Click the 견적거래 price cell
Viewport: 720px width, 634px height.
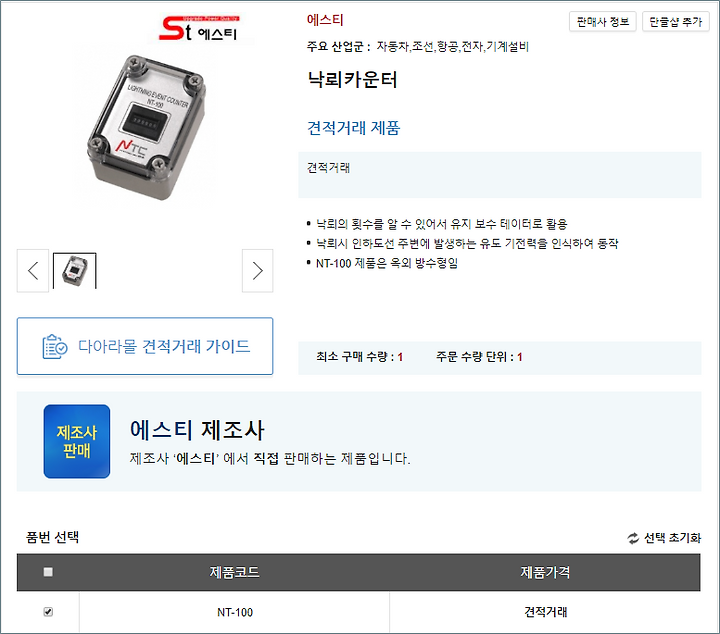tap(545, 612)
